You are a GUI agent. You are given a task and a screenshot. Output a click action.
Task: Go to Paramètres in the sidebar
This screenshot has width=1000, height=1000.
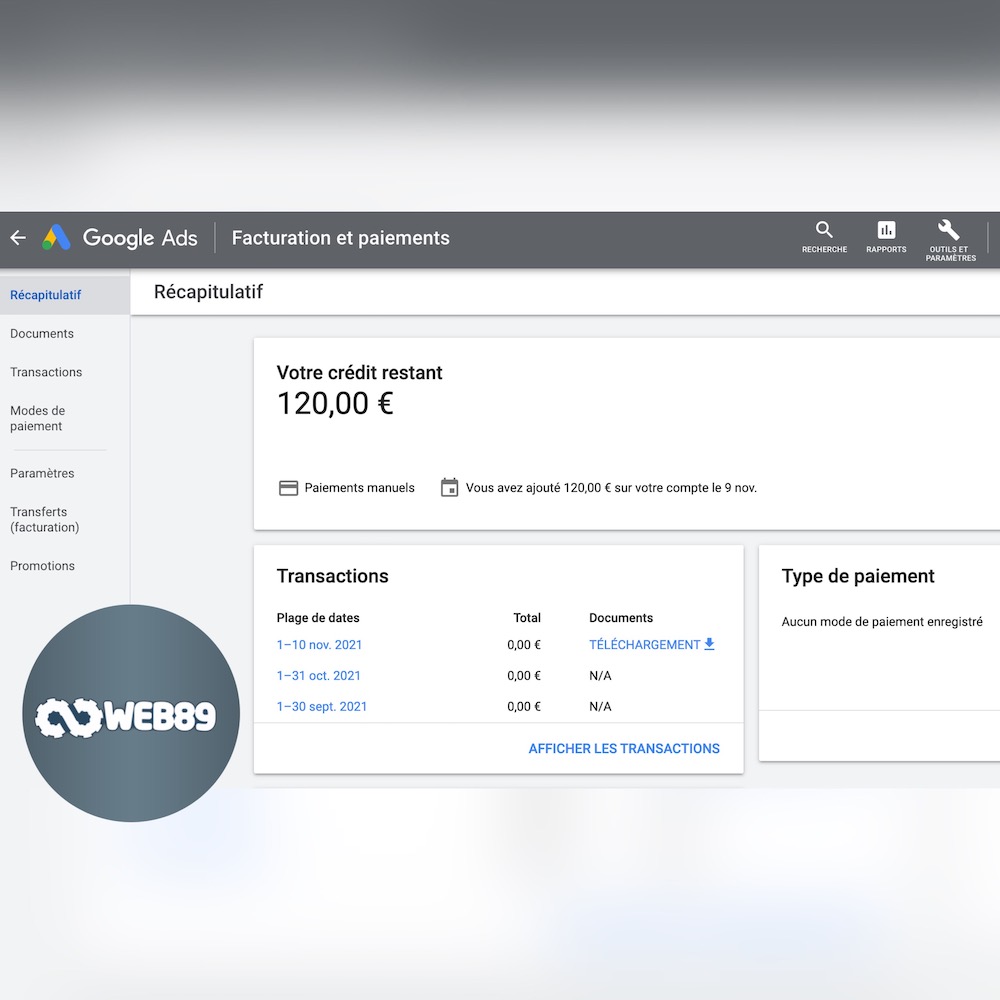click(x=42, y=473)
